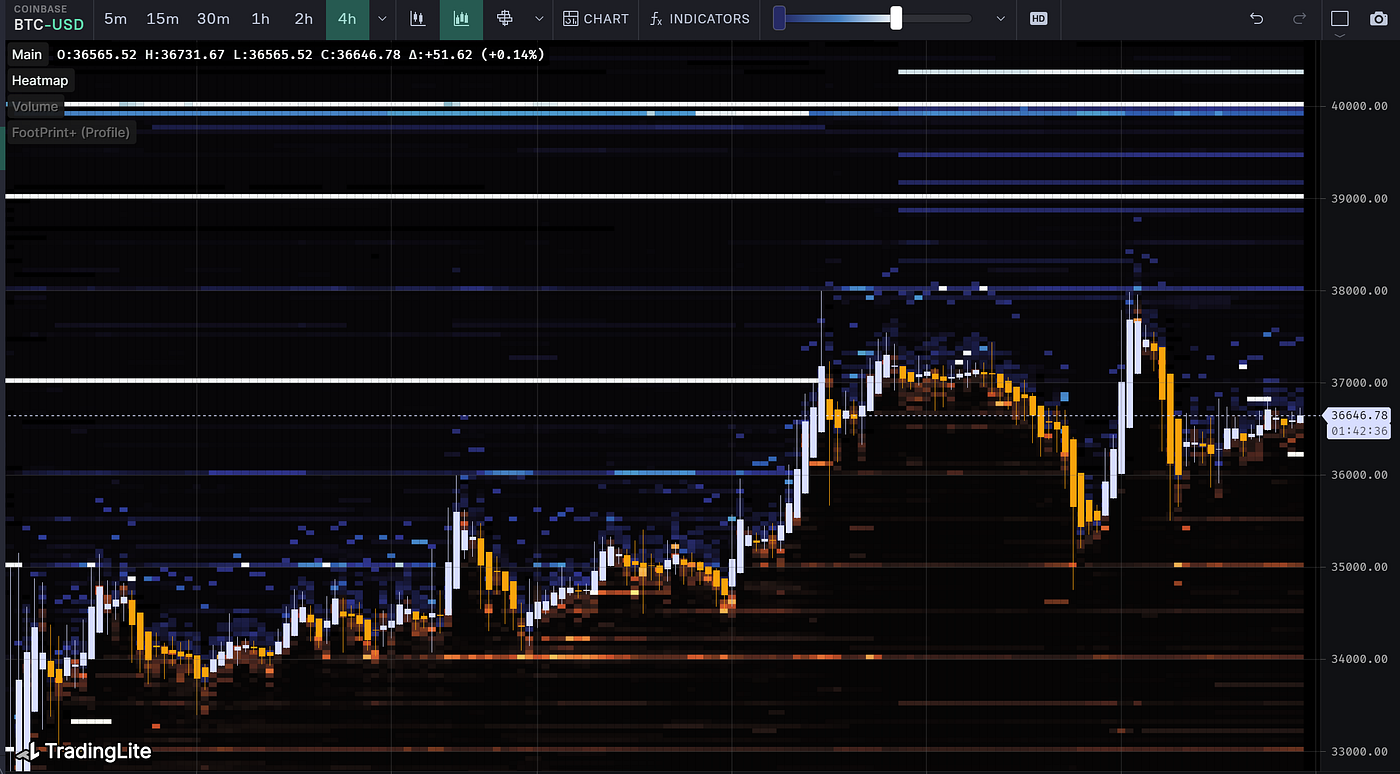The image size is (1400, 774).
Task: Click the 33000.00 price axis label
Action: tap(1358, 752)
